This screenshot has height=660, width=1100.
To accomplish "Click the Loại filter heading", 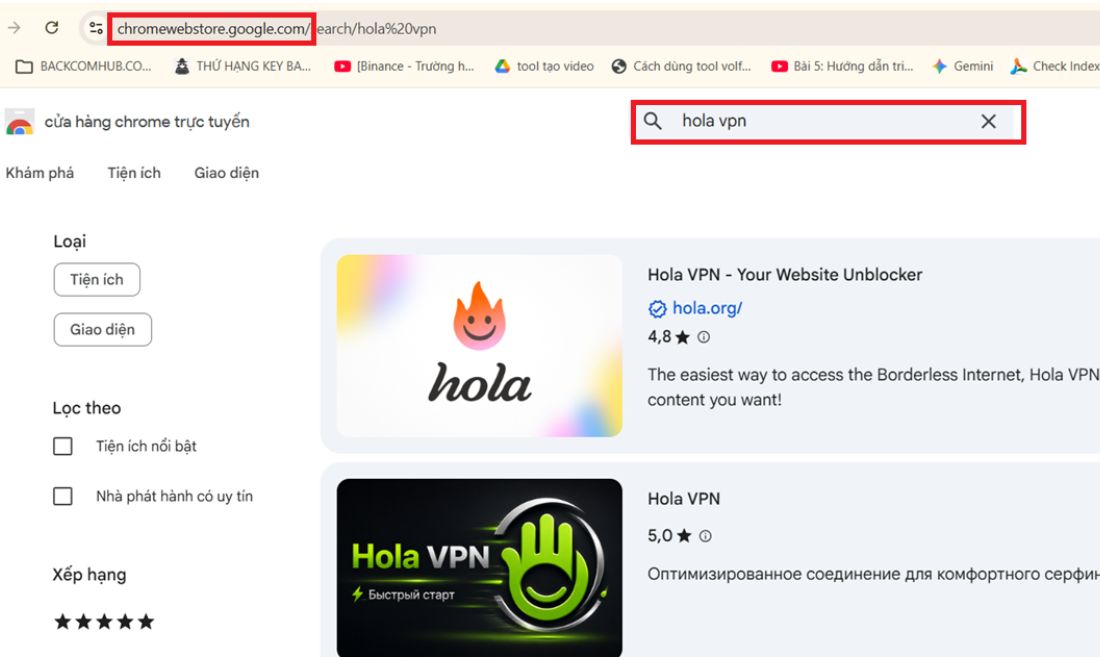I will pos(69,241).
